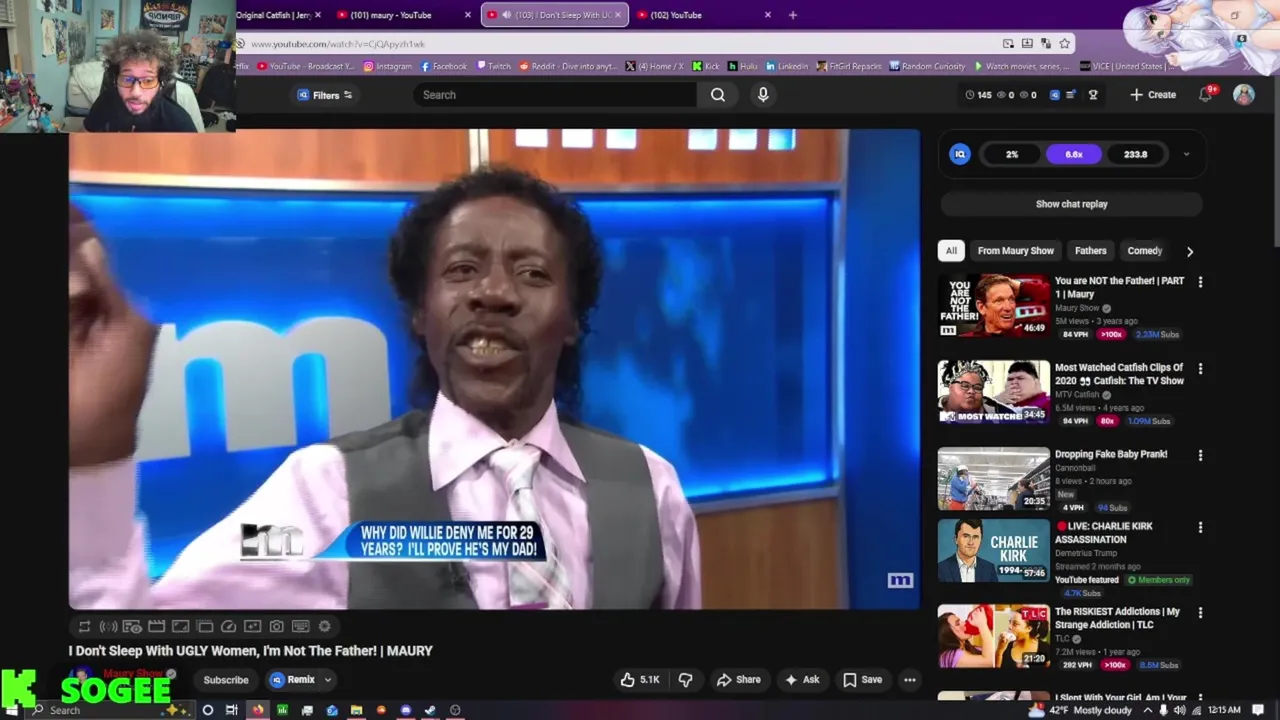Open the more actions ellipsis under video
1280x720 pixels.
click(910, 680)
